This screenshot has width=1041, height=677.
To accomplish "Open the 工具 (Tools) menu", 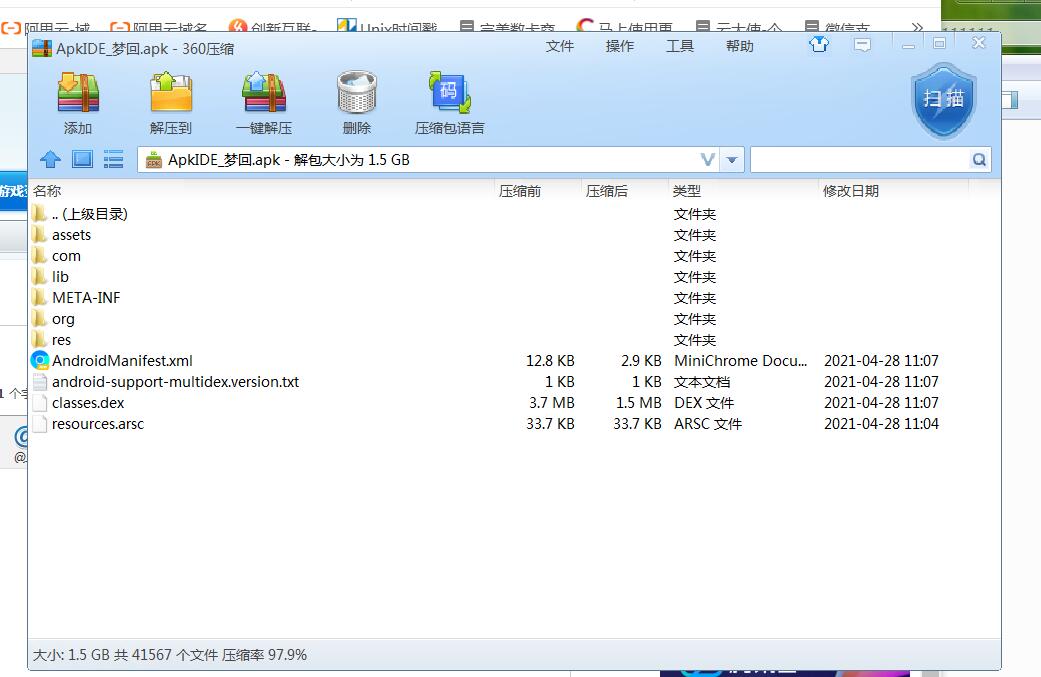I will [x=680, y=46].
